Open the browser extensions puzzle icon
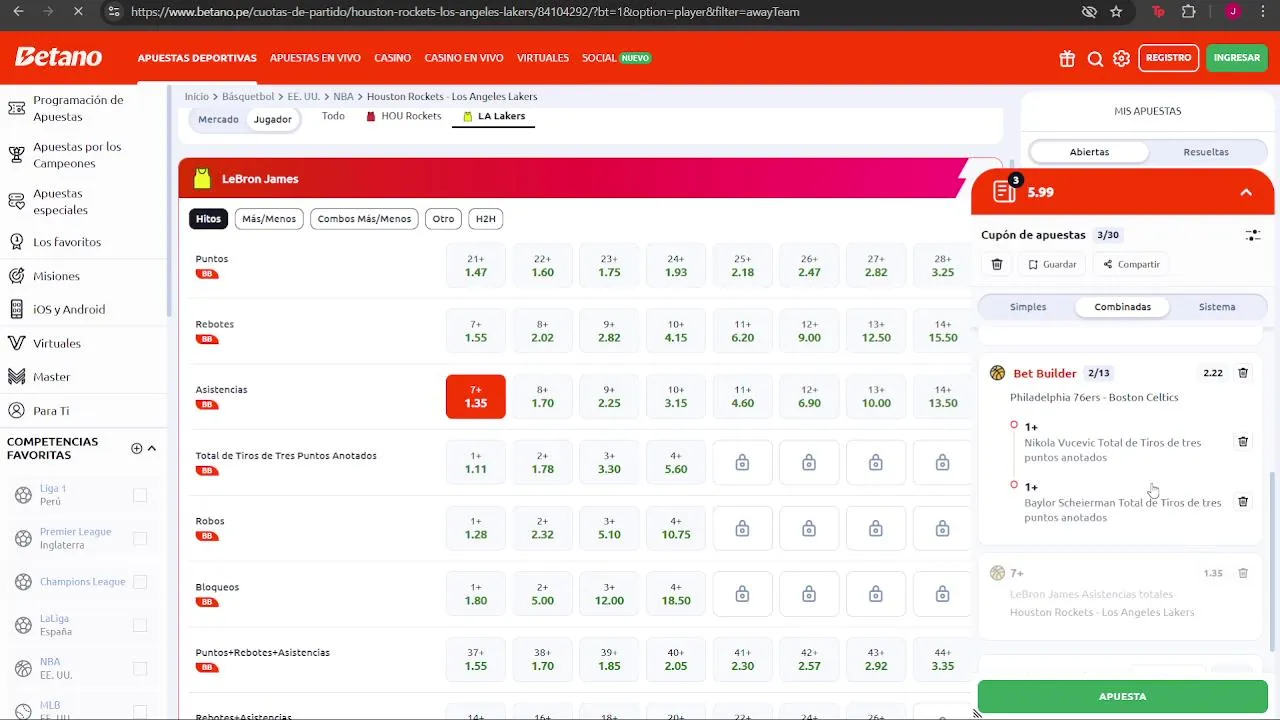This screenshot has width=1280, height=720. [1188, 12]
